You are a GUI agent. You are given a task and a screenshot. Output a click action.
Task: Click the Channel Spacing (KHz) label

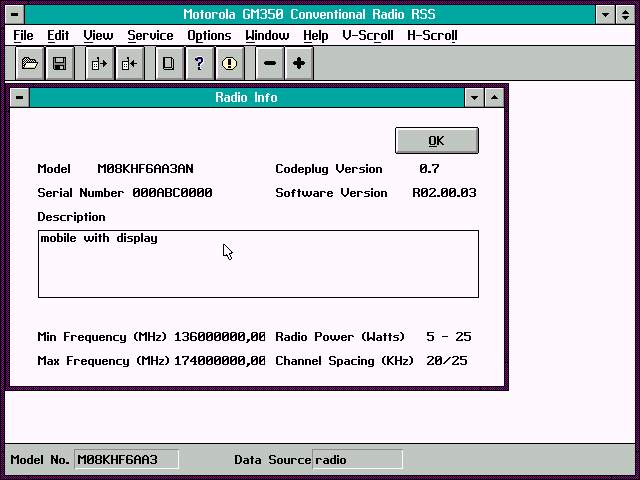(344, 361)
